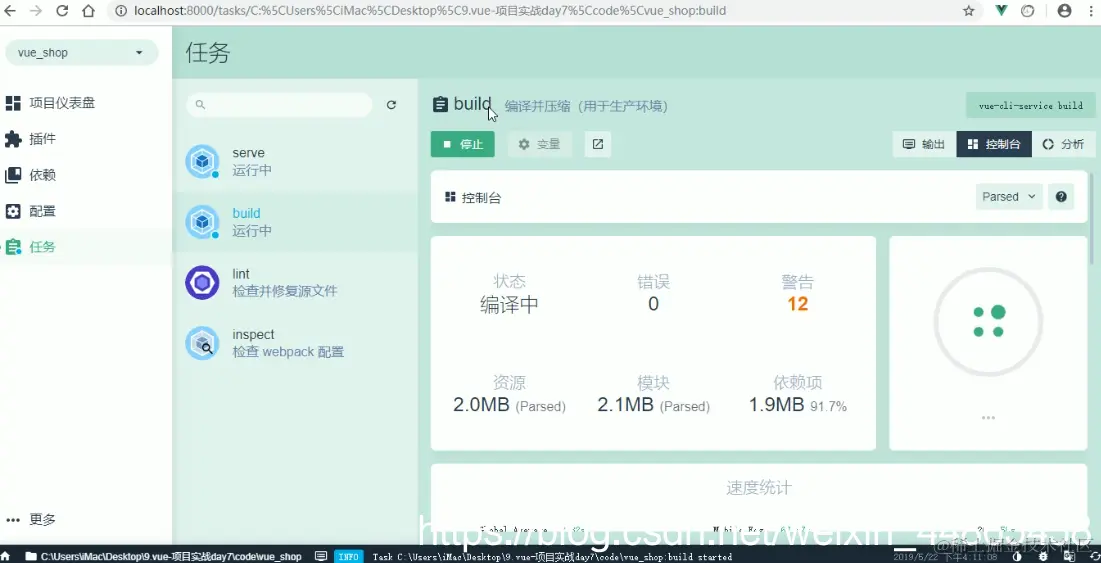Open the Chrome profile avatar icon
This screenshot has width=1101, height=563.
point(1064,11)
